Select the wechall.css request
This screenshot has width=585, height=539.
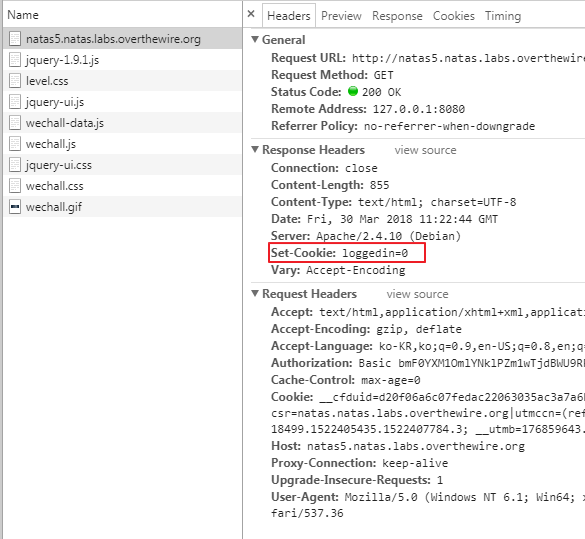(122, 185)
